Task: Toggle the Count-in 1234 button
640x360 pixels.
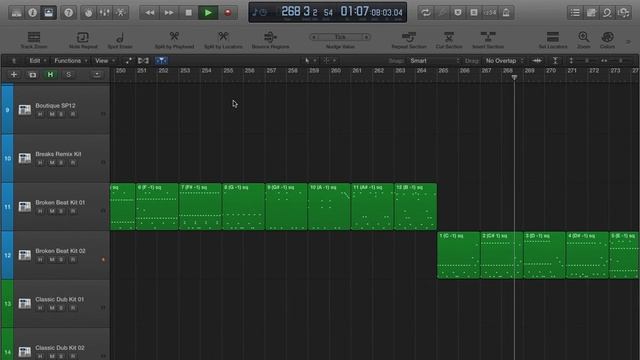Action: (490, 13)
